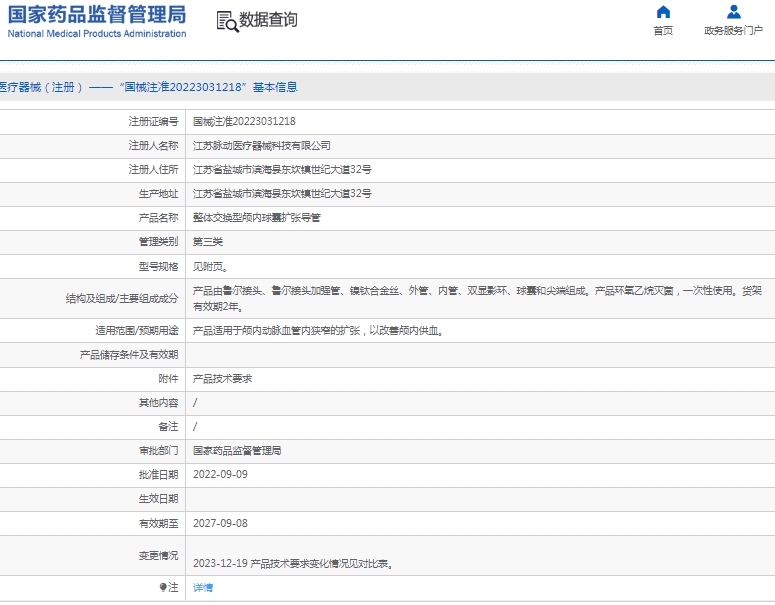Select the 生产地址 address value
This screenshot has width=775, height=605.
[x=282, y=193]
